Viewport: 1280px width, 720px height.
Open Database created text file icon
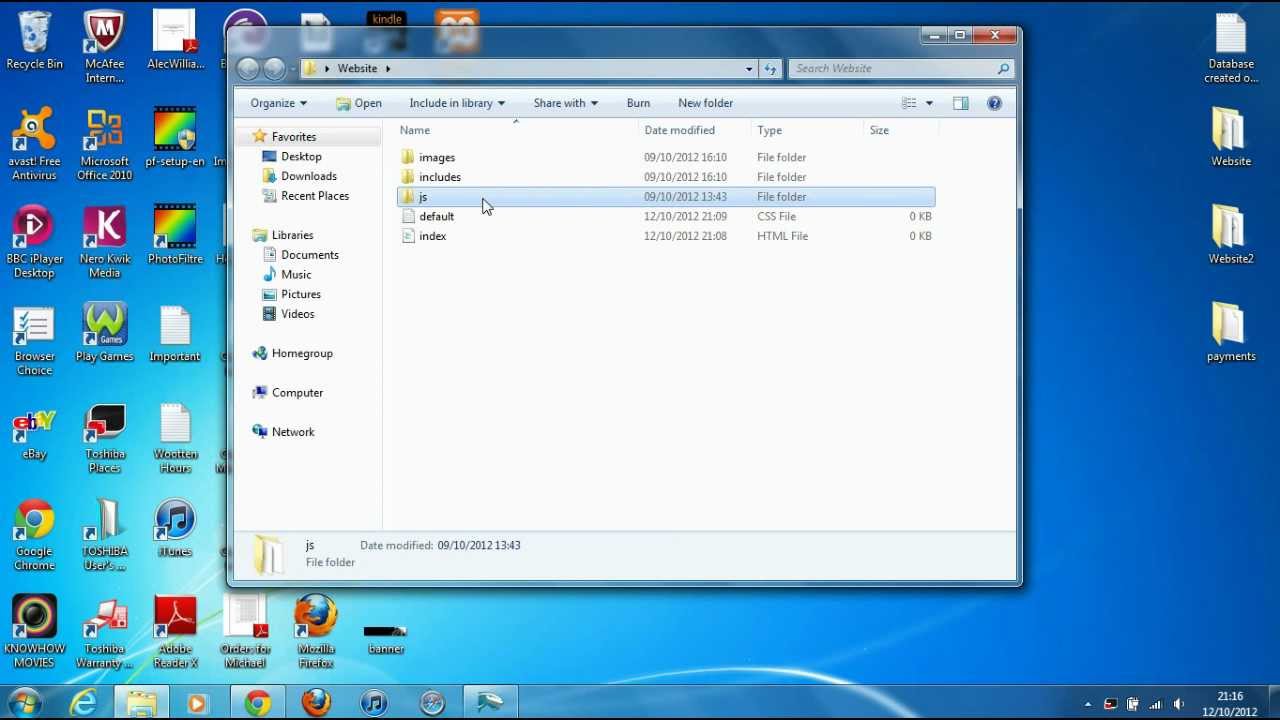pyautogui.click(x=1231, y=48)
